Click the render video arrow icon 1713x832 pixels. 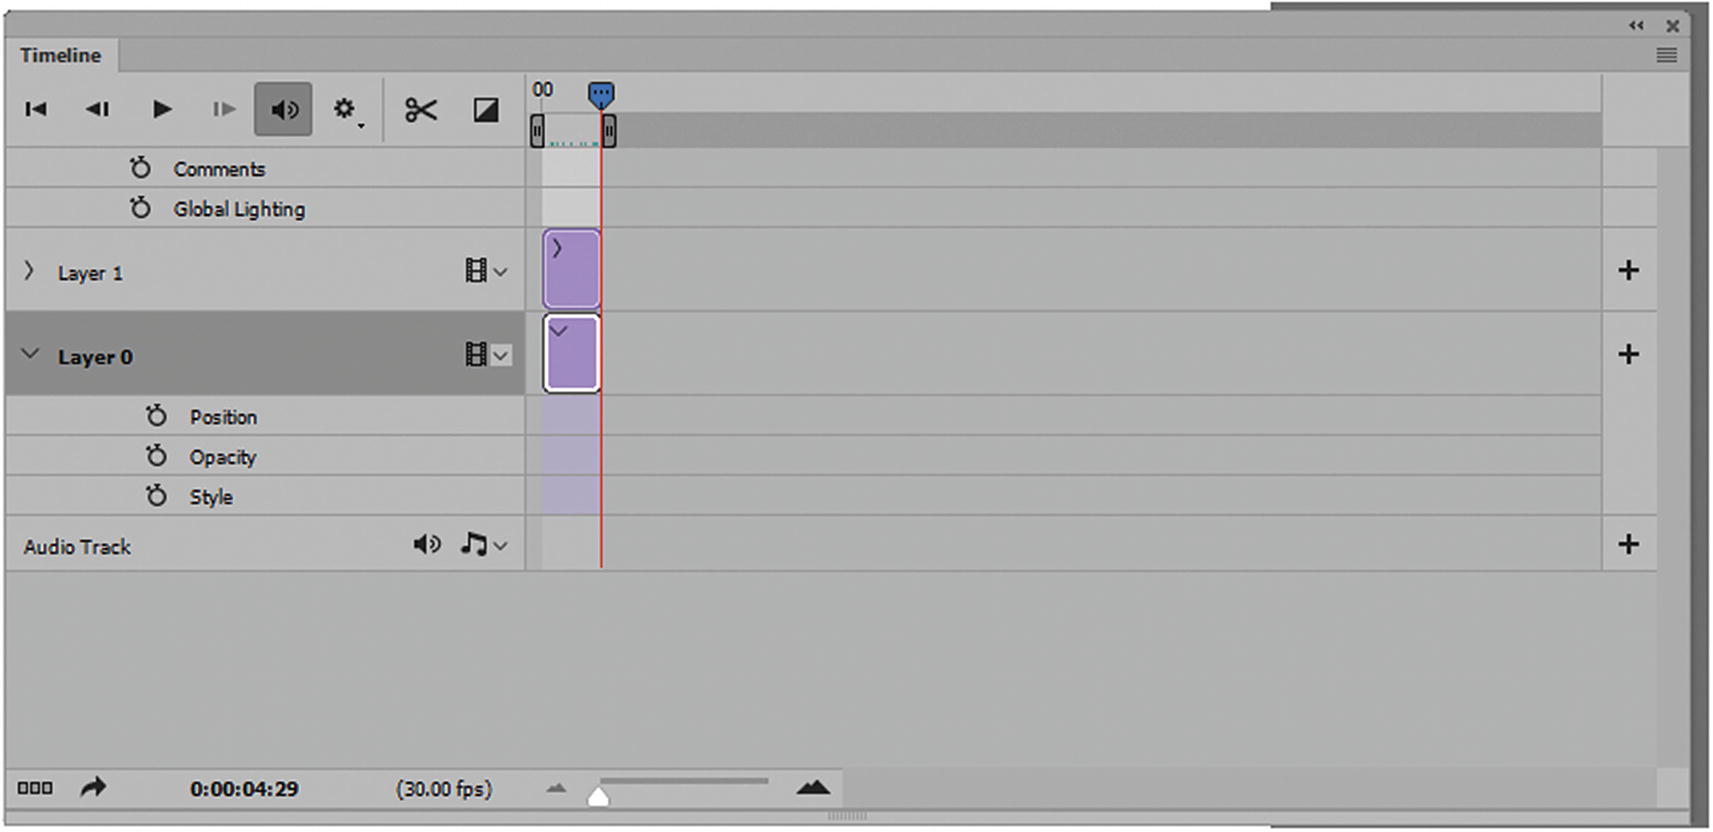[93, 788]
